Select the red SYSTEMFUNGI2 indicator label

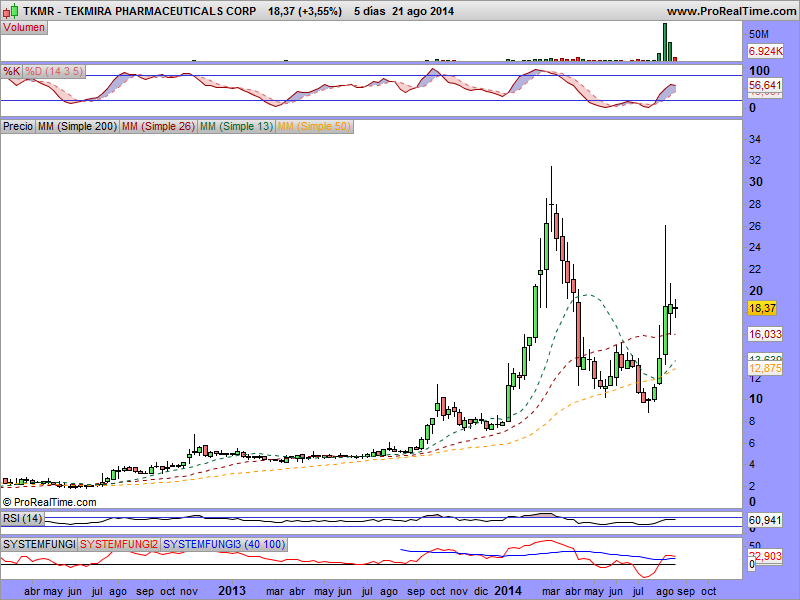coord(119,544)
